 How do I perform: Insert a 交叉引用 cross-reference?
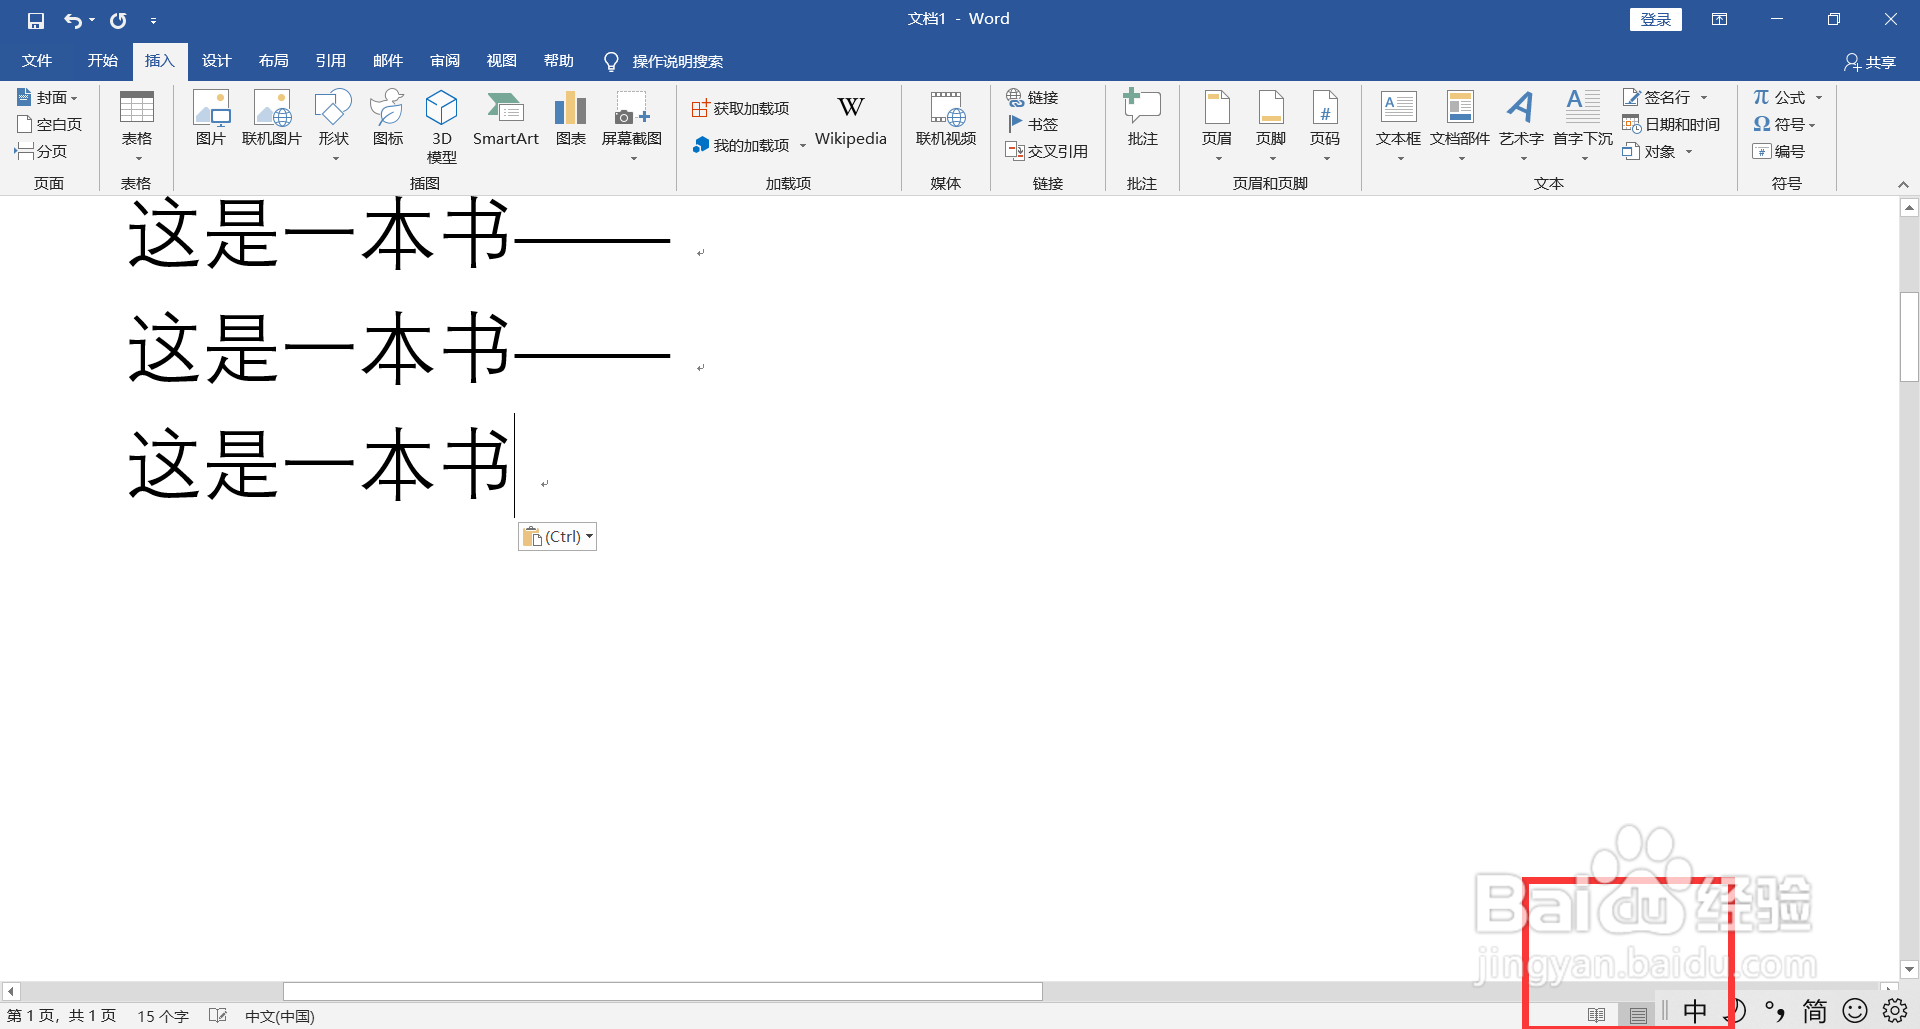[1046, 151]
